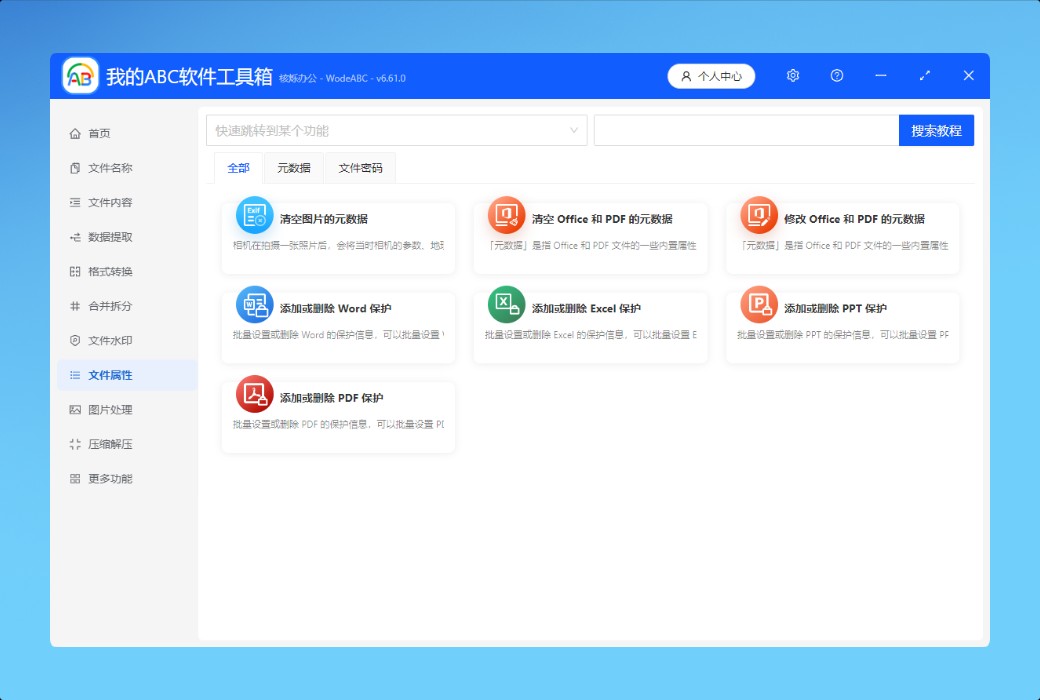Click the help question mark icon
Screen dimensions: 1040x700
pos(837,76)
